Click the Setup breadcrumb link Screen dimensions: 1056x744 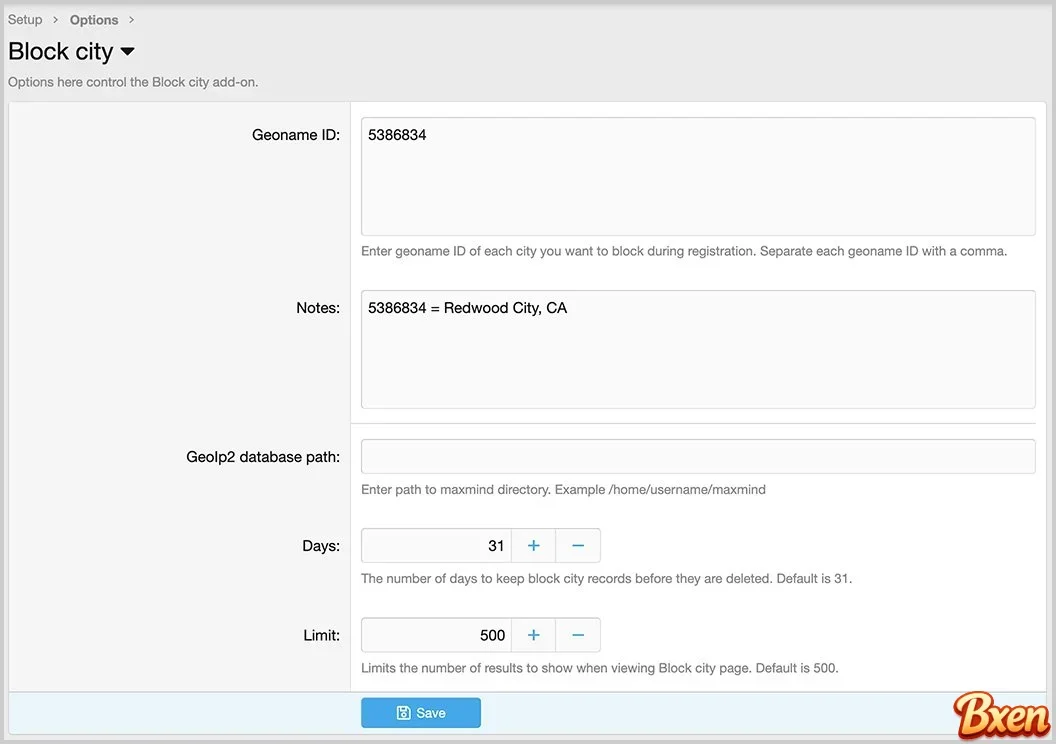[25, 20]
